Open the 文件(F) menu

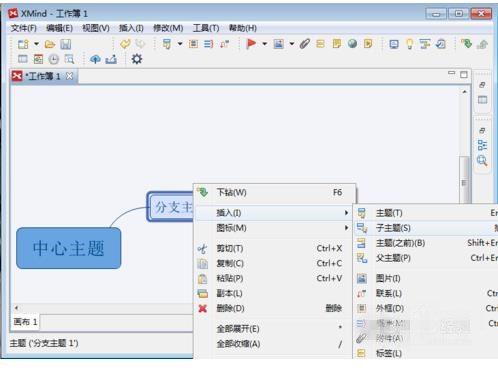pyautogui.click(x=24, y=28)
